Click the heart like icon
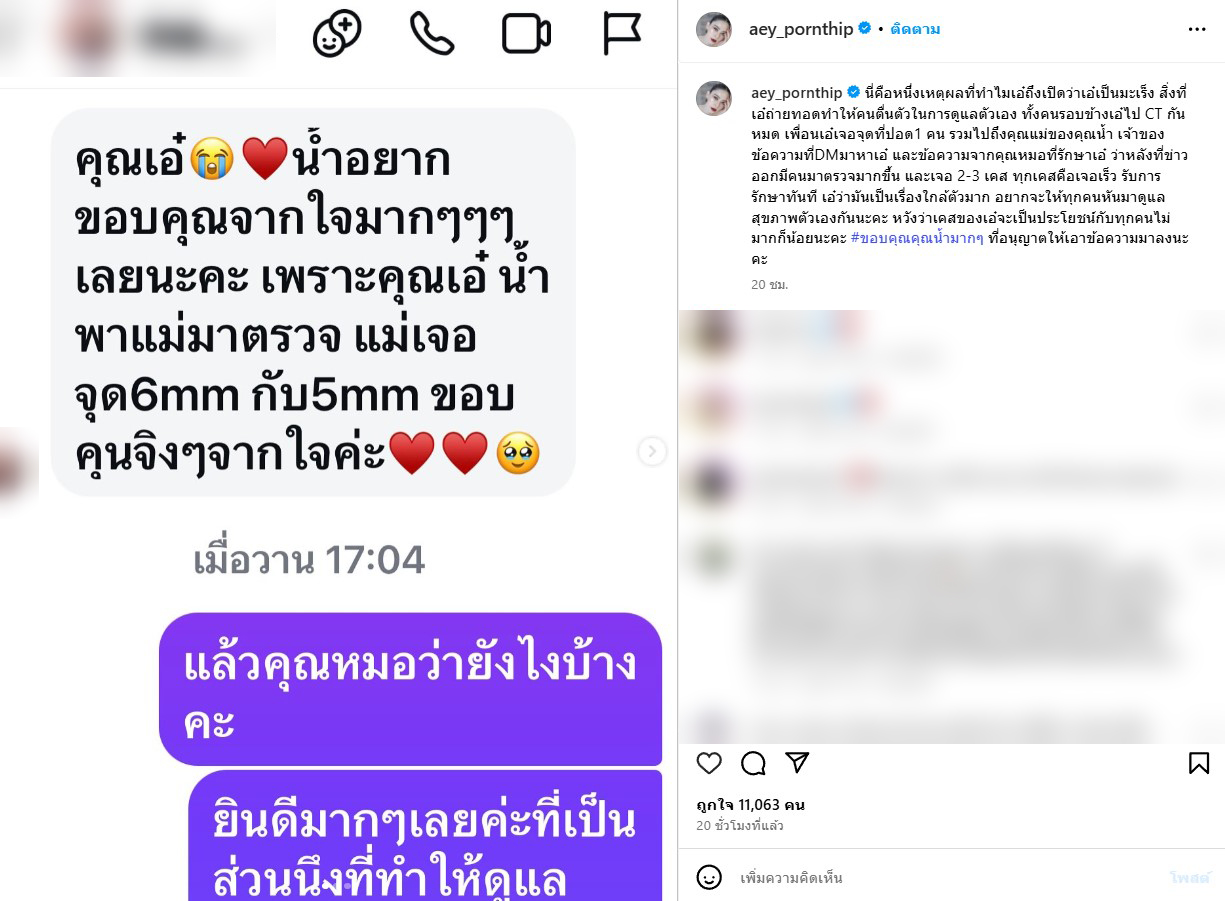The width and height of the screenshot is (1225, 901). [x=709, y=763]
